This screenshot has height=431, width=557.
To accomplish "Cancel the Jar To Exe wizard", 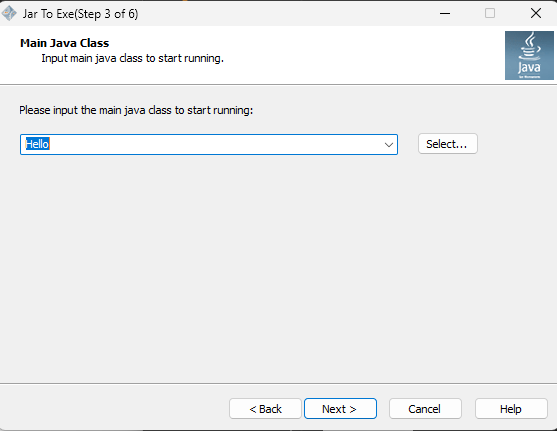I will 425,409.
